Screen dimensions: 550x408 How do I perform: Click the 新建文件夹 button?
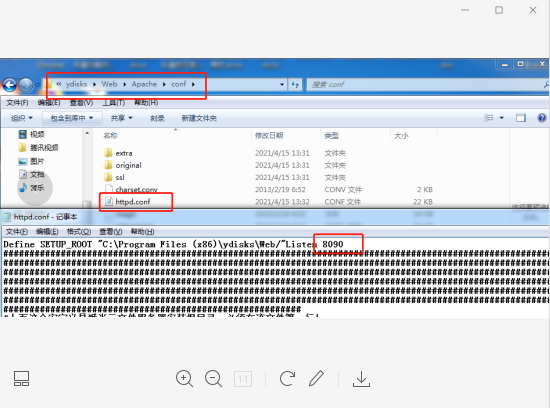click(199, 118)
